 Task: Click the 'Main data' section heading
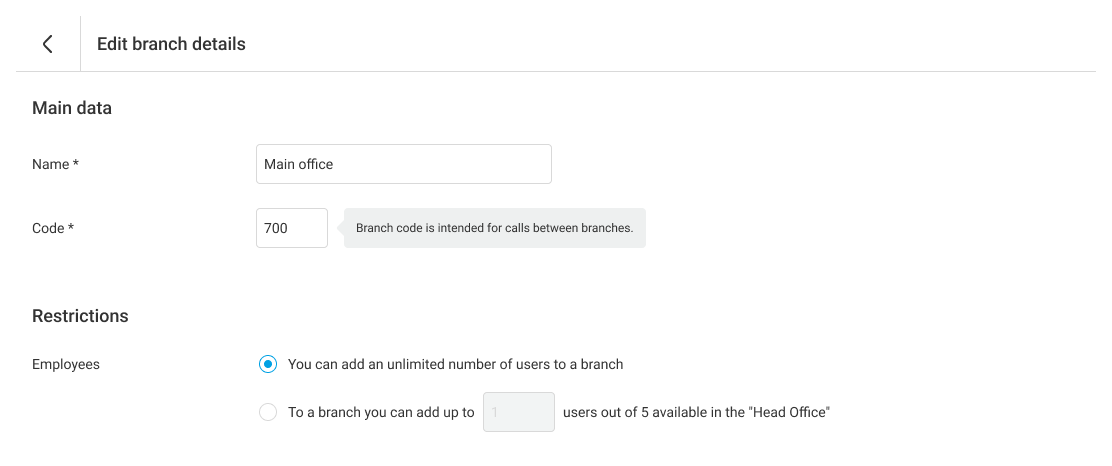(72, 108)
